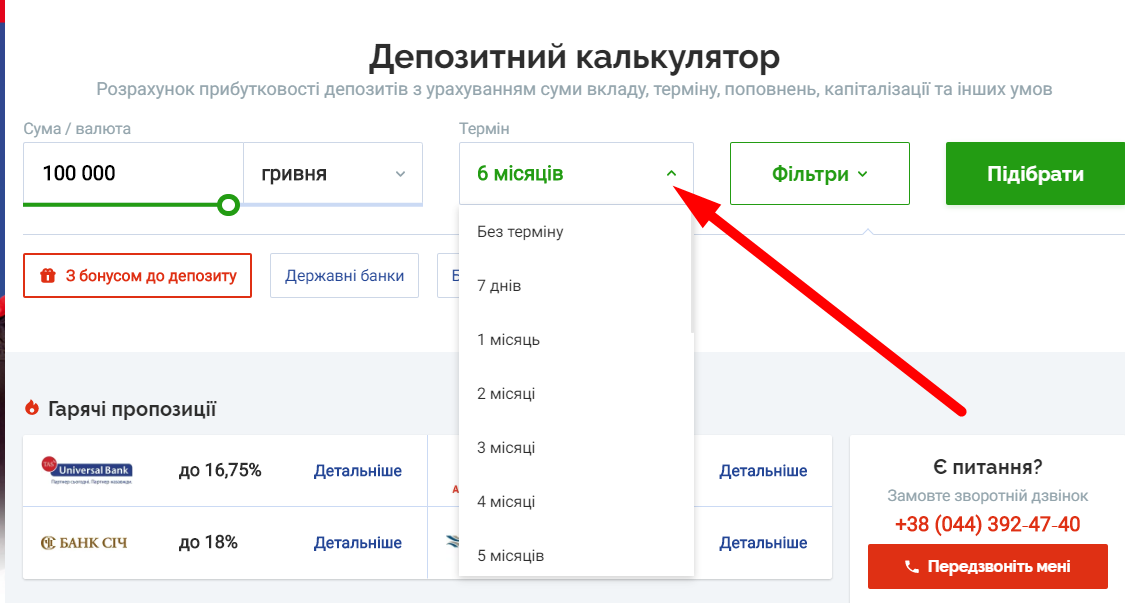
Task: Enable the З бонусом до депозиту filter
Action: point(137,276)
